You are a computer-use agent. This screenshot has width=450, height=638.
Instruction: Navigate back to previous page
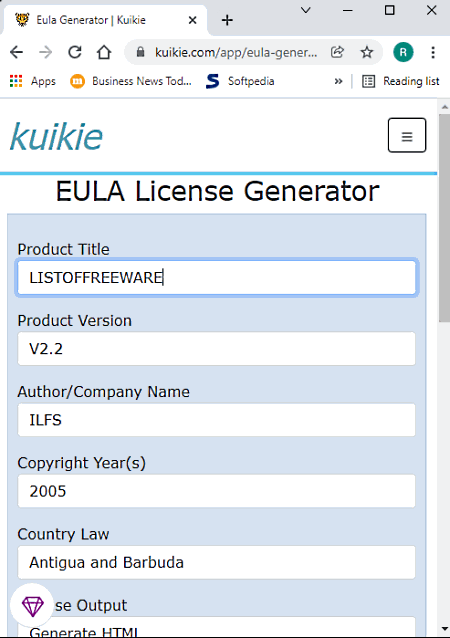click(16, 52)
